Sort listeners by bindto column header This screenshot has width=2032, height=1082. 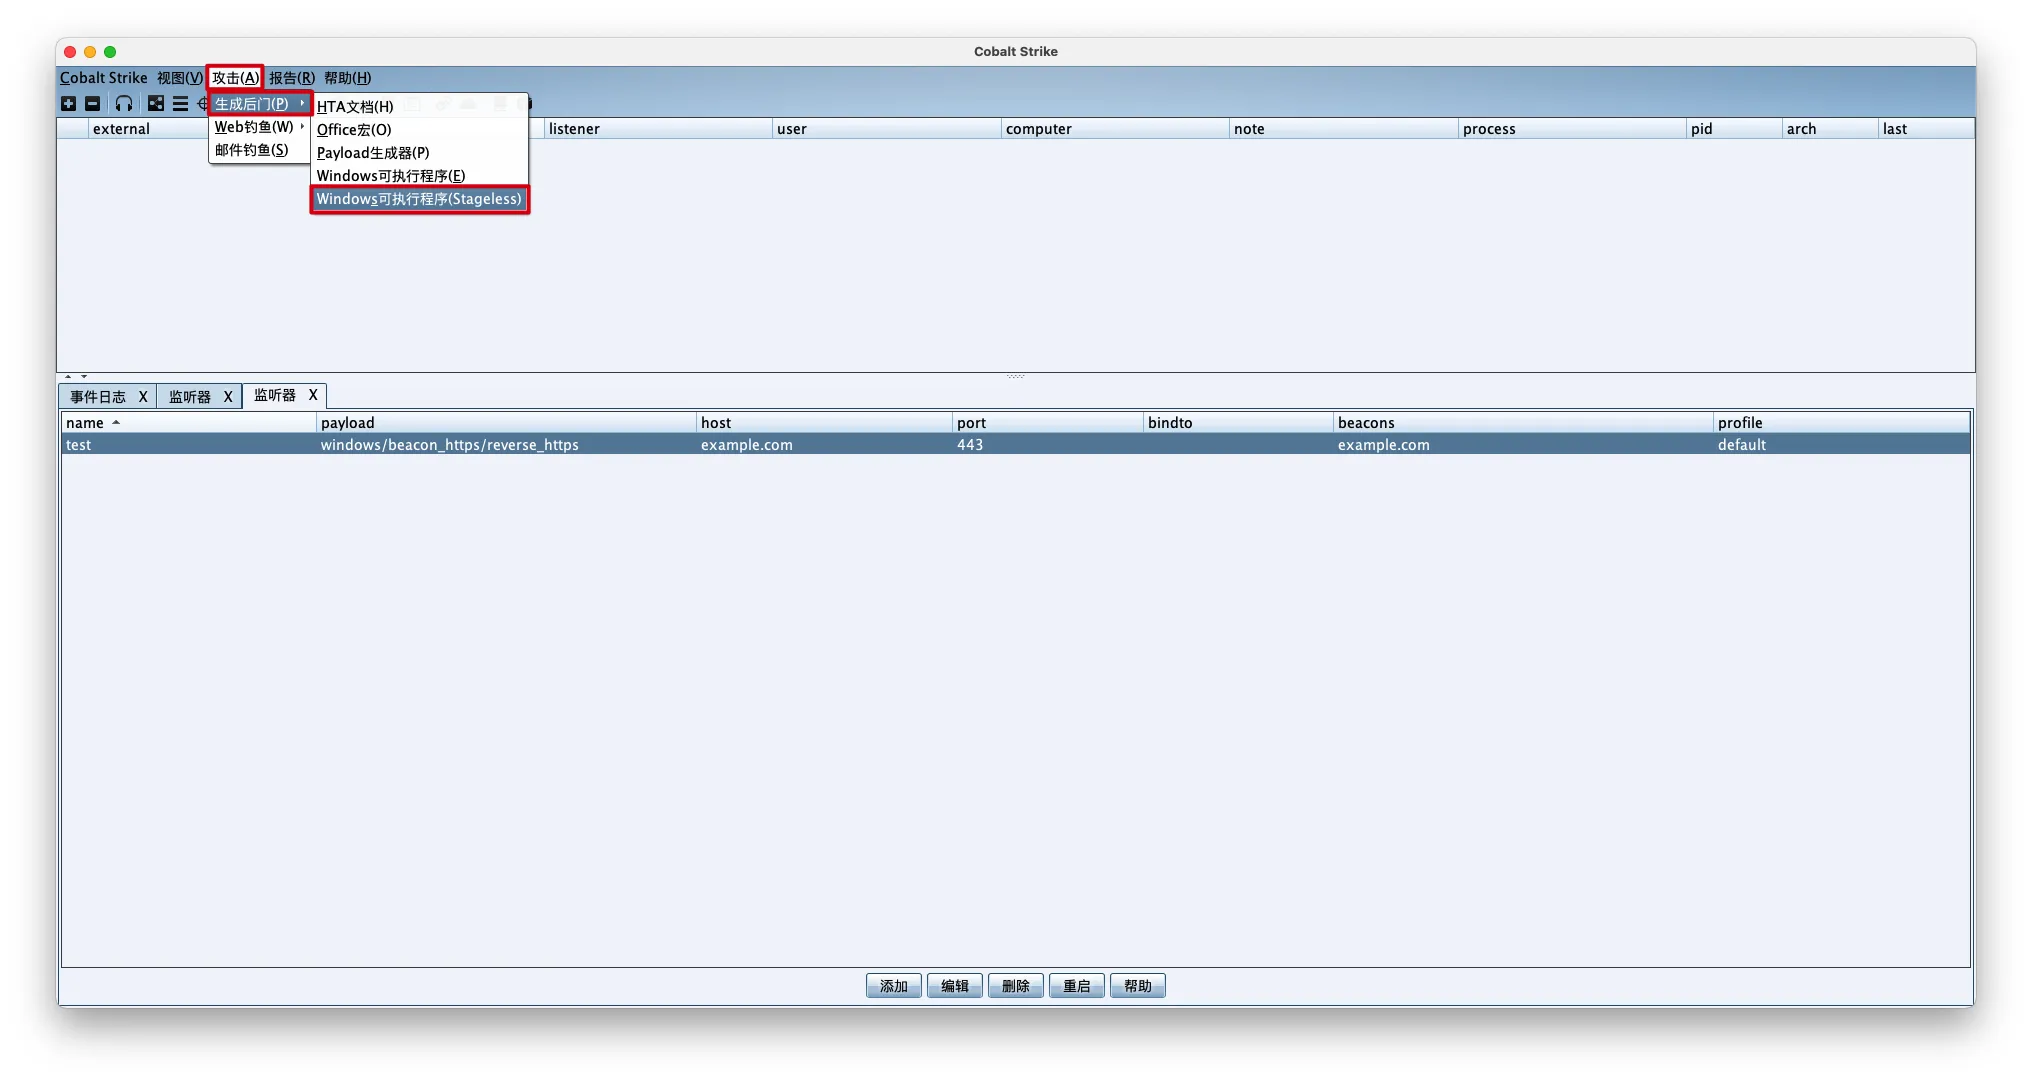point(1238,423)
